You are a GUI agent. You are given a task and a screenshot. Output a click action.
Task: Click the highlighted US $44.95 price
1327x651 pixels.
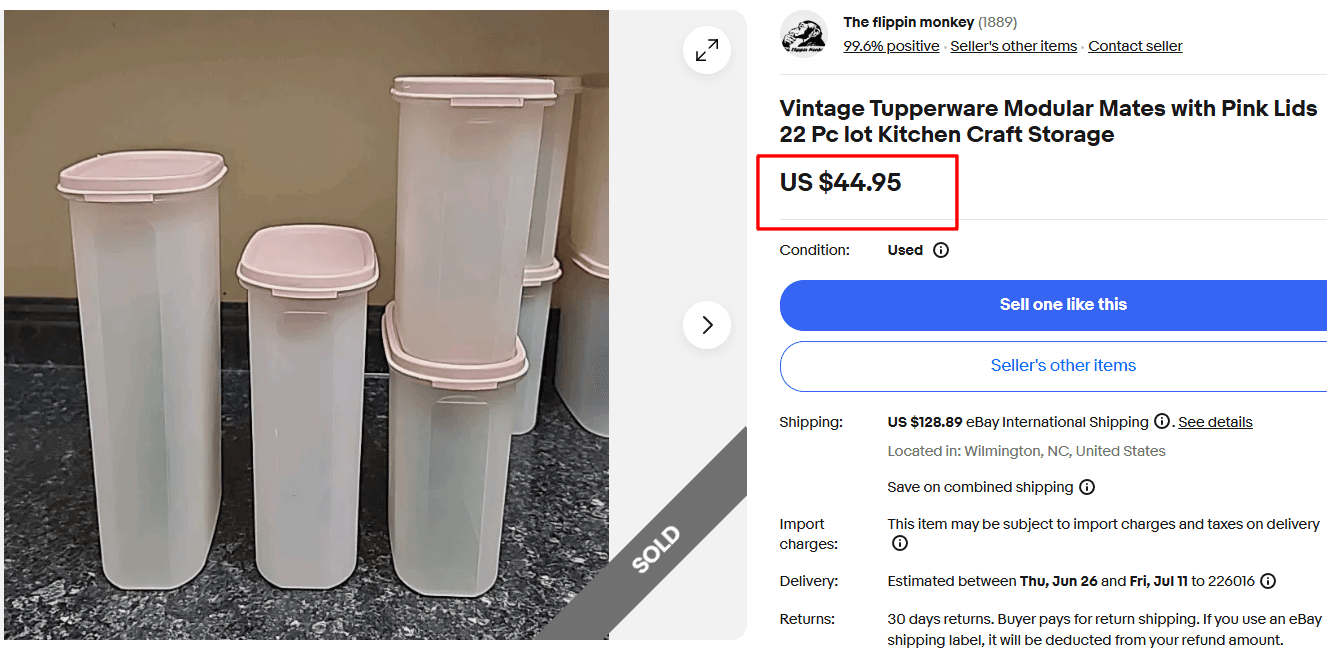tap(841, 182)
